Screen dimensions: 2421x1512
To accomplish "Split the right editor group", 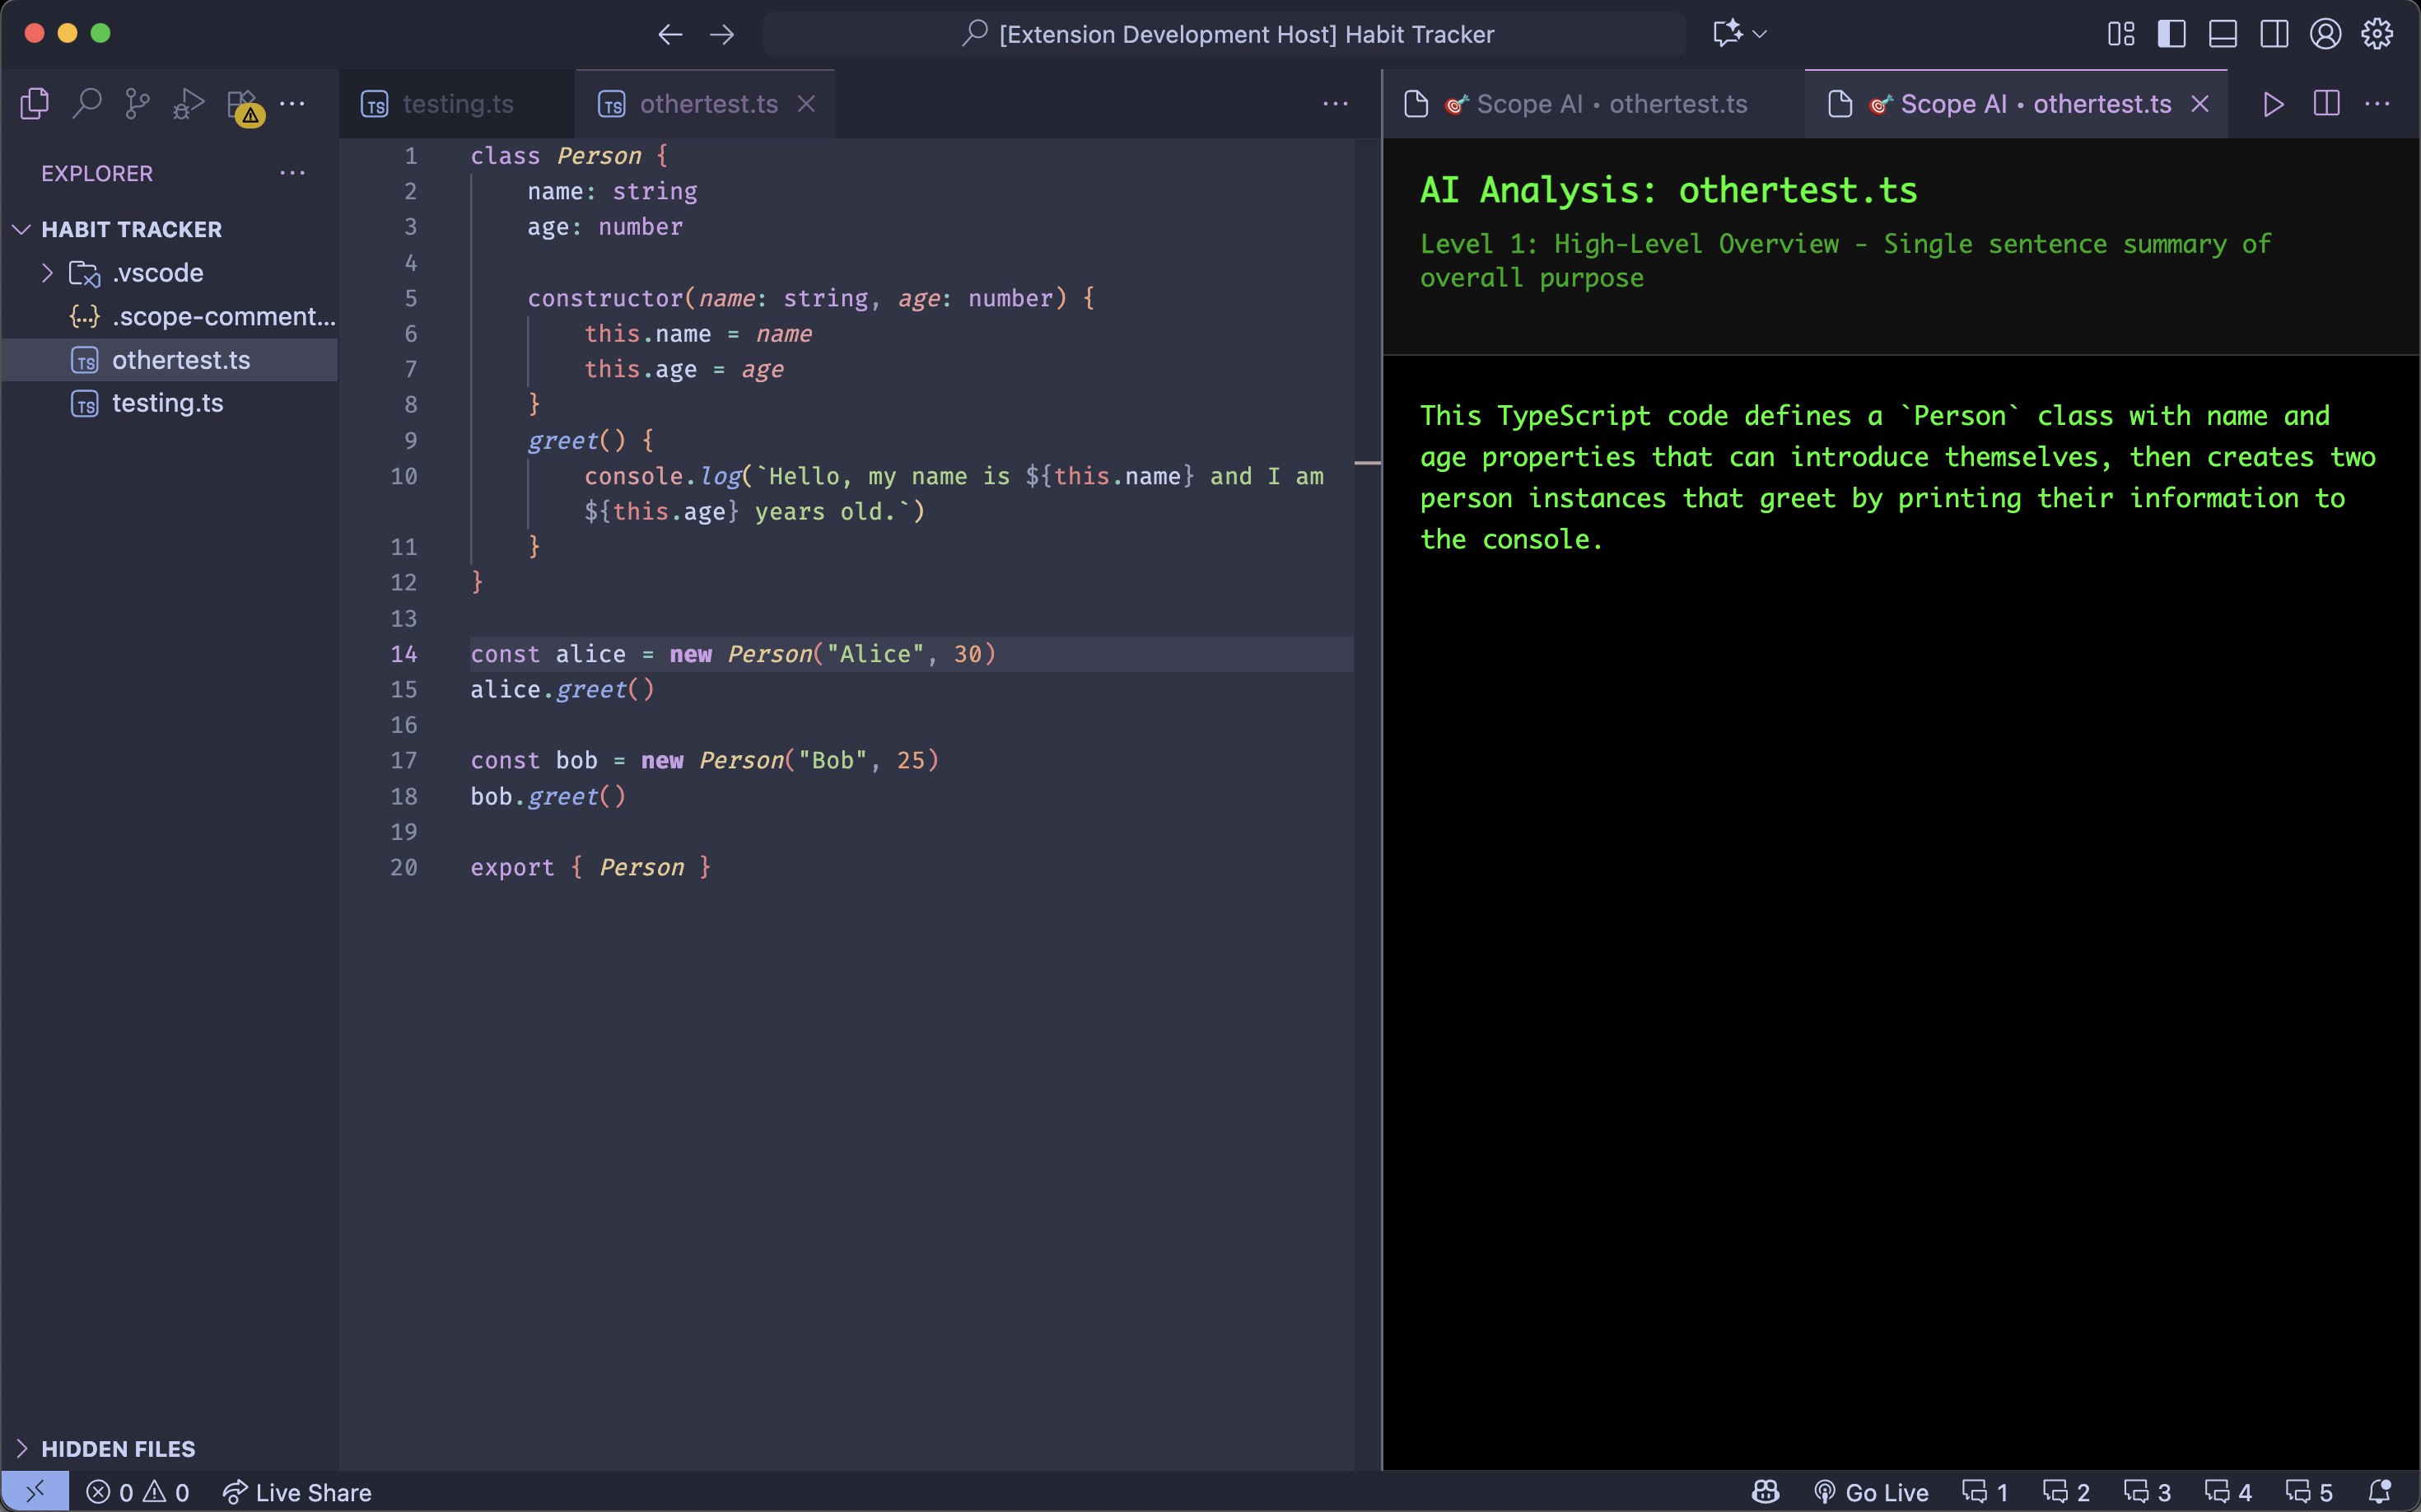I will 2326,104.
